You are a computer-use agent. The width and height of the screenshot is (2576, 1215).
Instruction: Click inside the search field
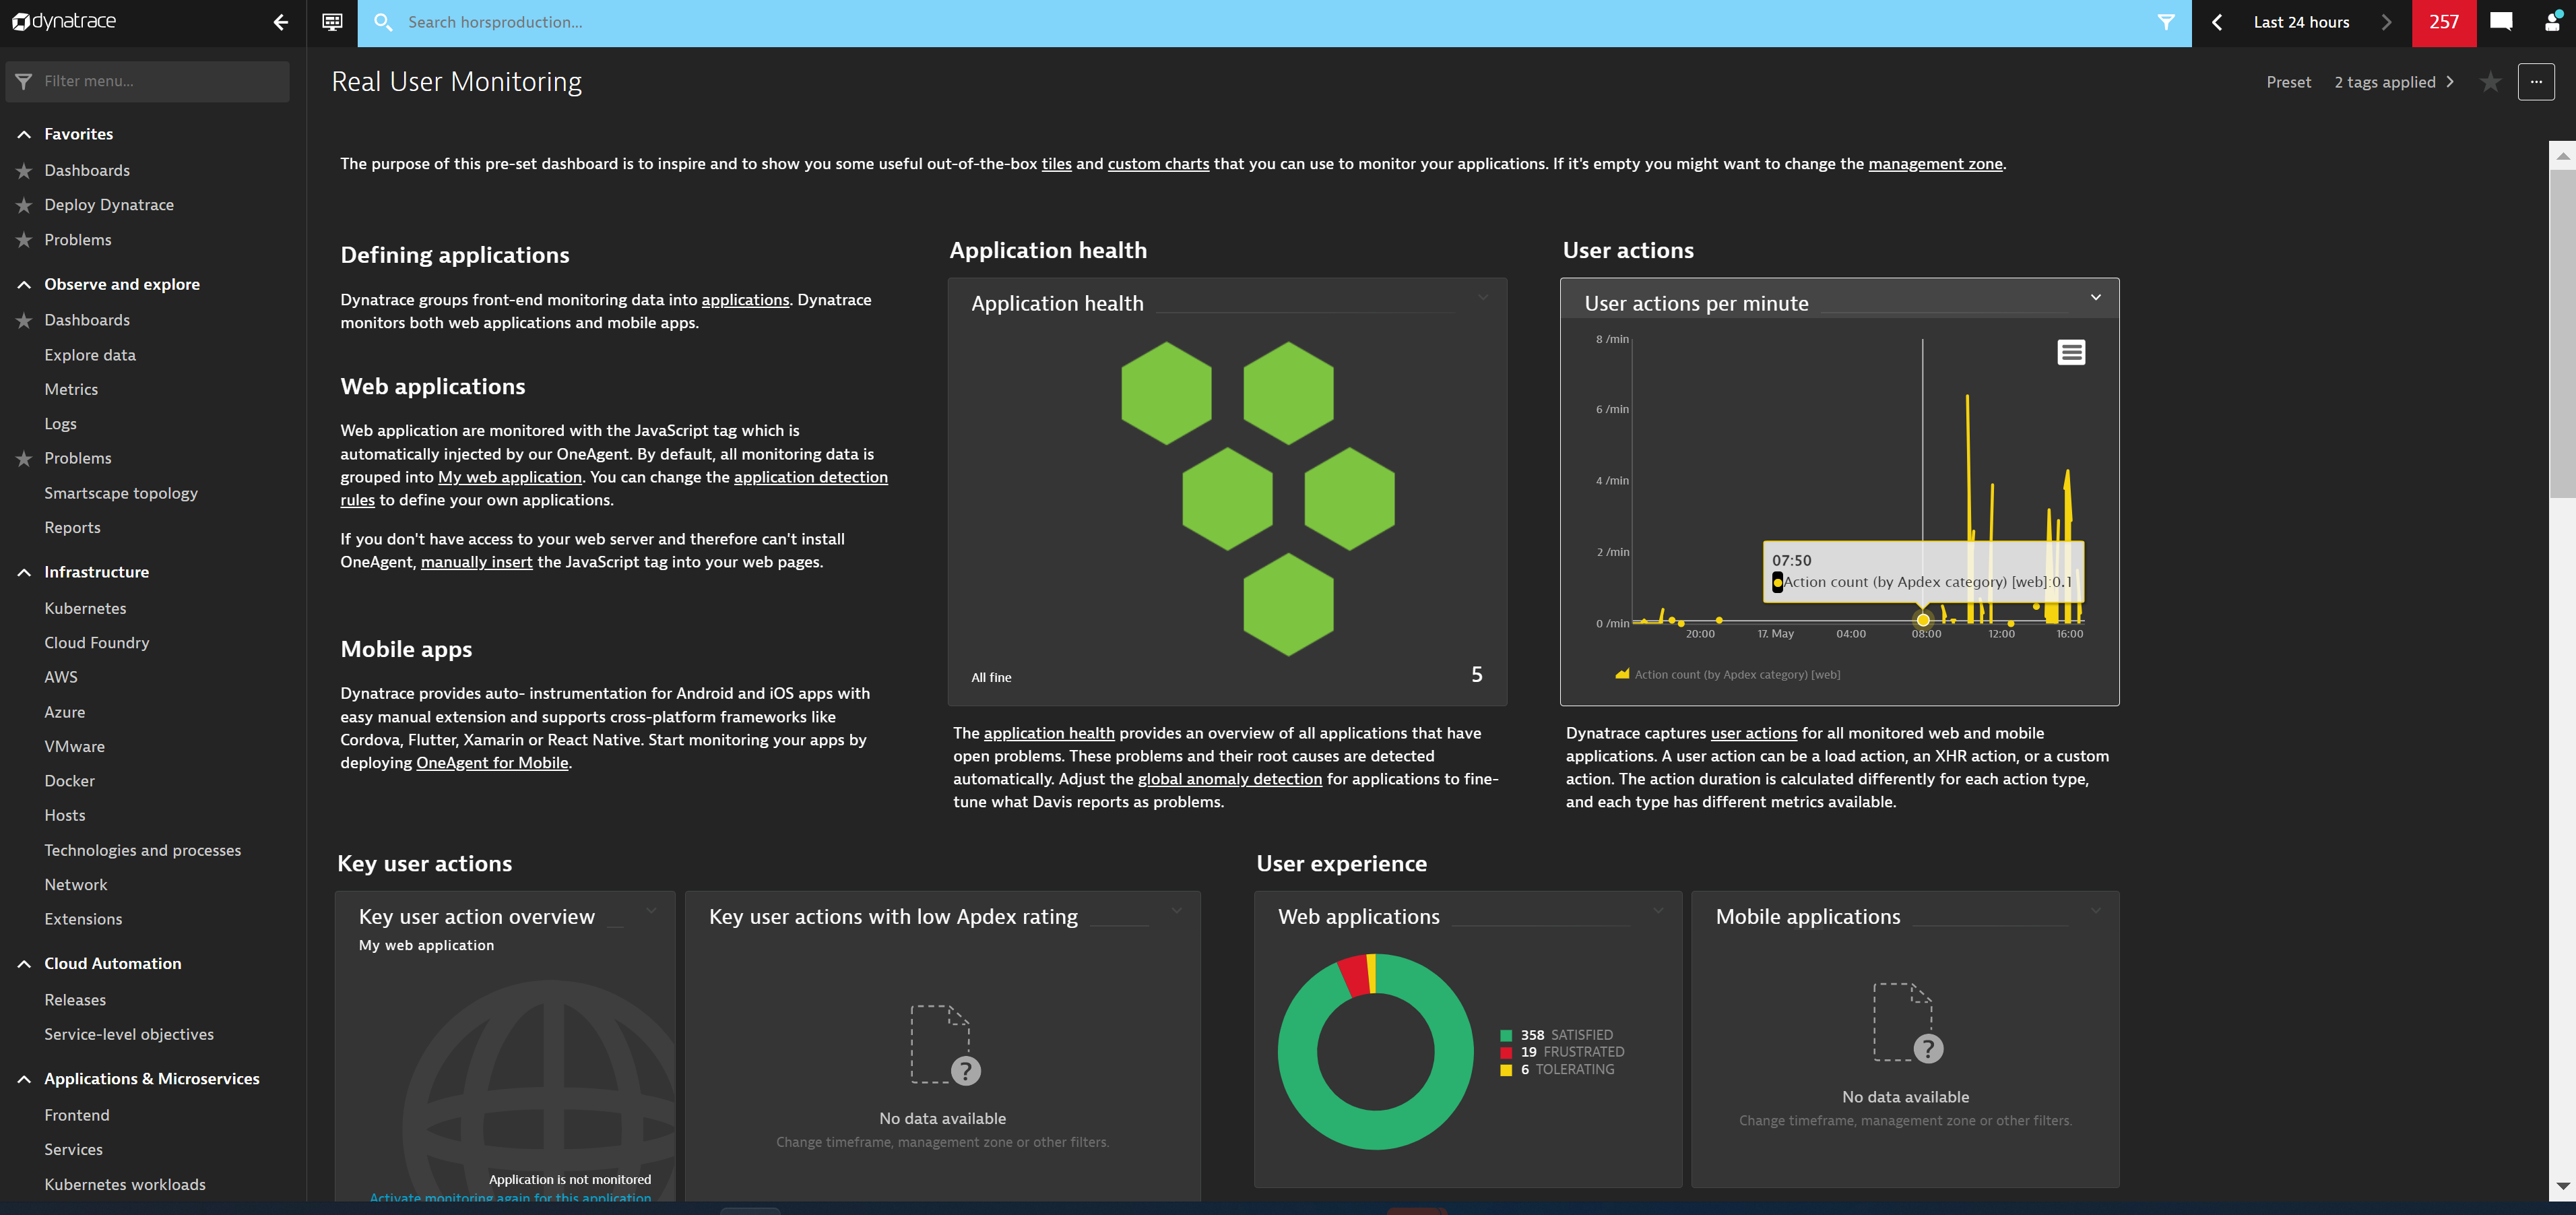click(700, 22)
